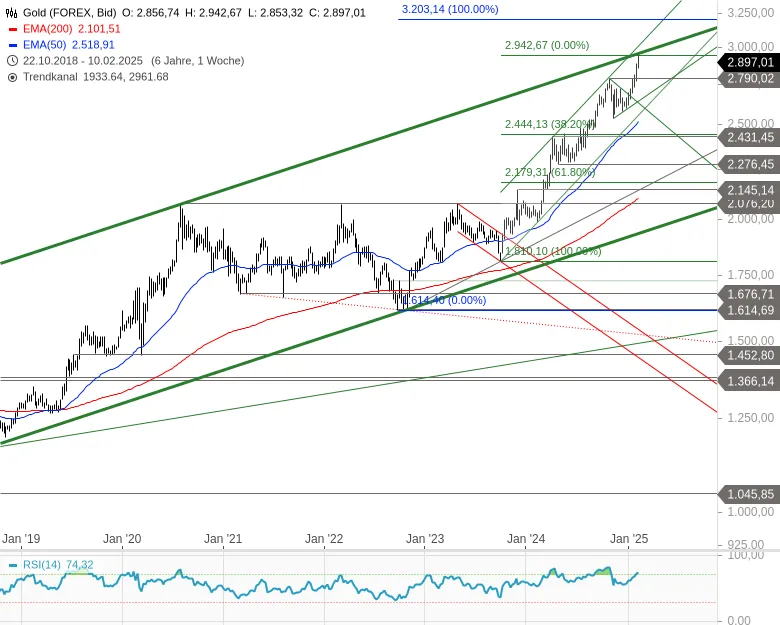Click the 2.942,67 (0.00%) Fibonacci label

547,45
